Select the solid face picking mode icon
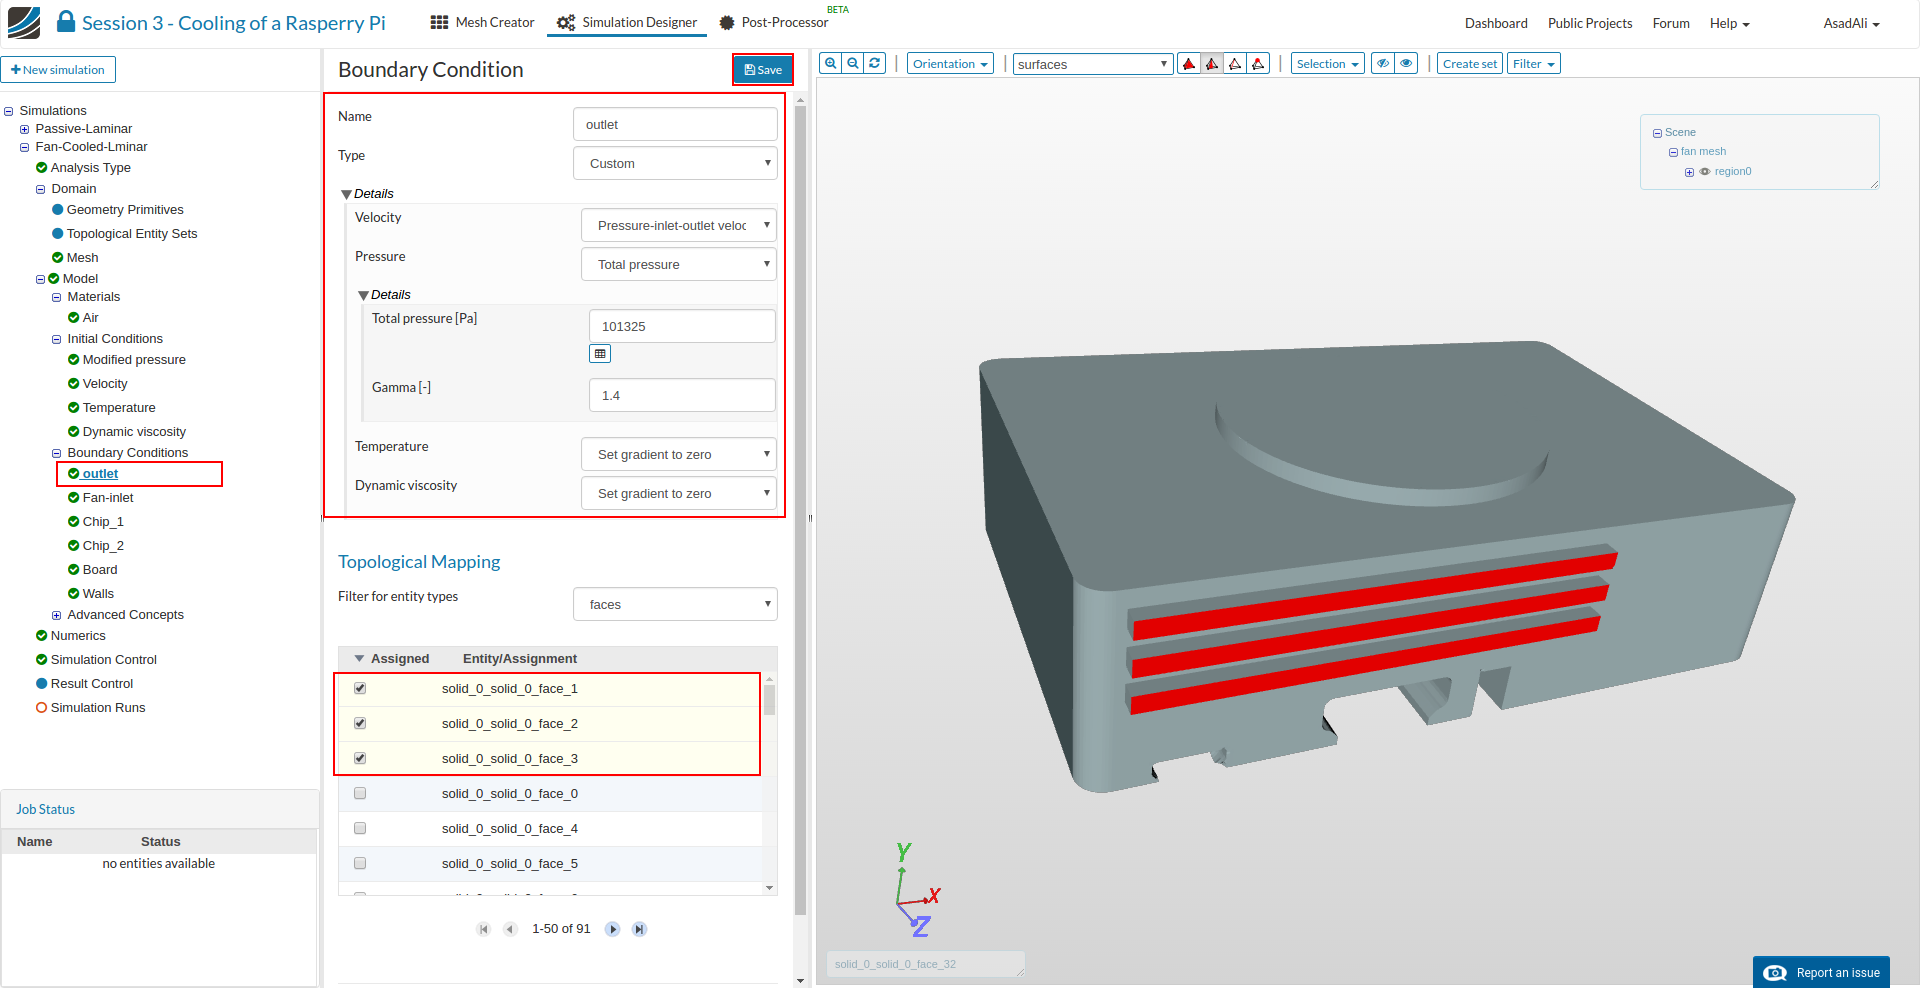The height and width of the screenshot is (988, 1920). (1189, 64)
